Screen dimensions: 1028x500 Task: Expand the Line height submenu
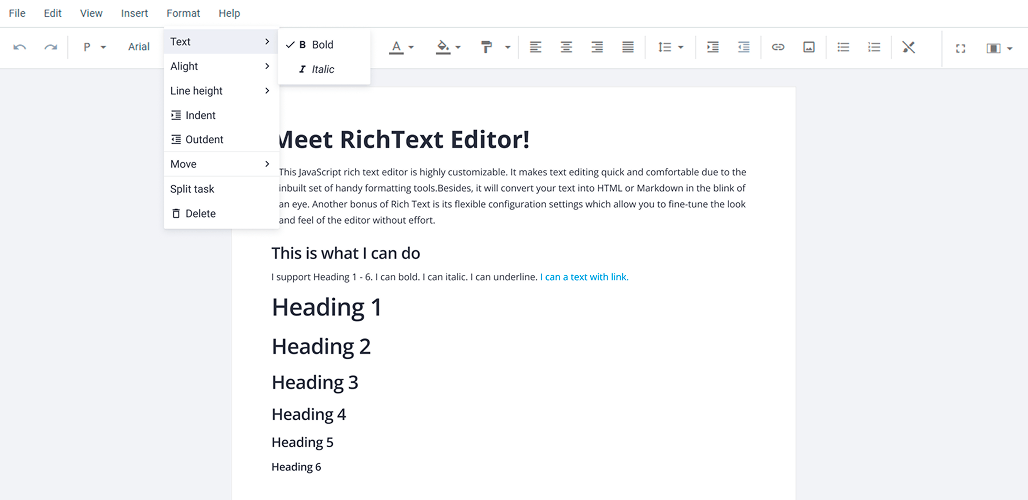(x=221, y=90)
